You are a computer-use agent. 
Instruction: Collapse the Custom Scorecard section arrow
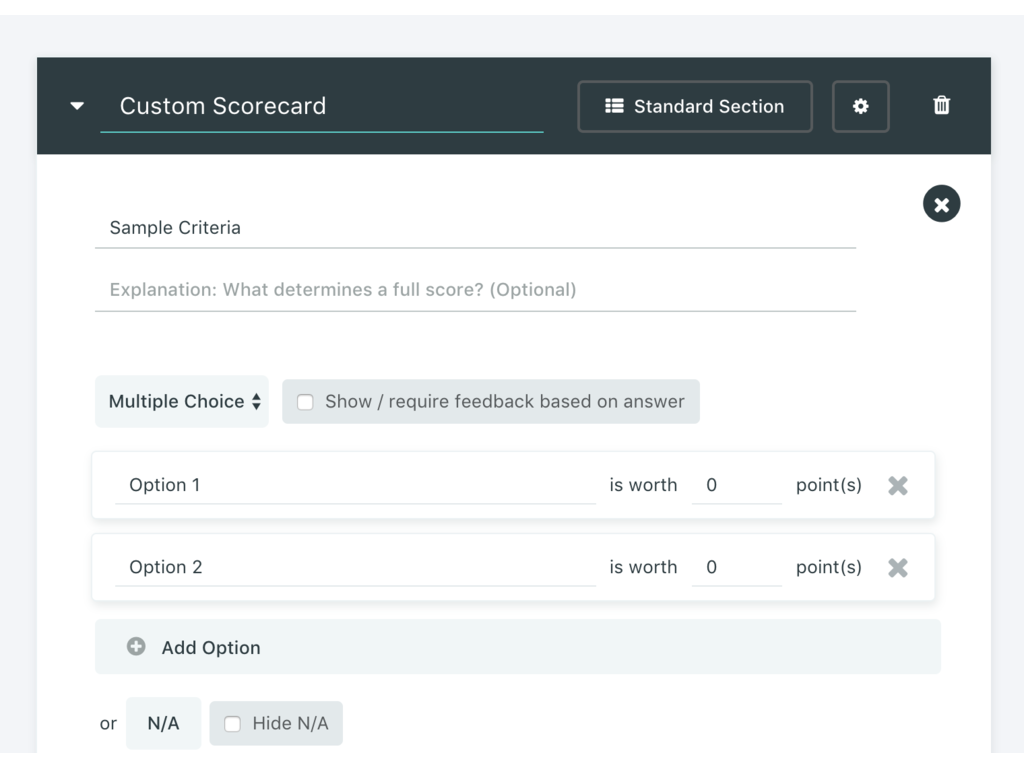pyautogui.click(x=77, y=106)
